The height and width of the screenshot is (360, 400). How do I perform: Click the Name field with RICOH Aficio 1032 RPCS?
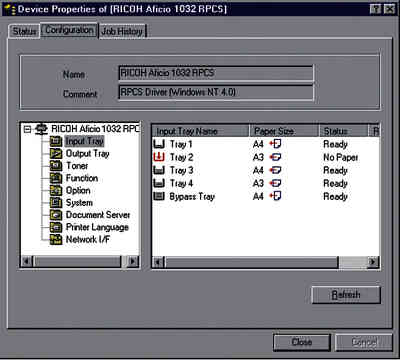pyautogui.click(x=216, y=73)
